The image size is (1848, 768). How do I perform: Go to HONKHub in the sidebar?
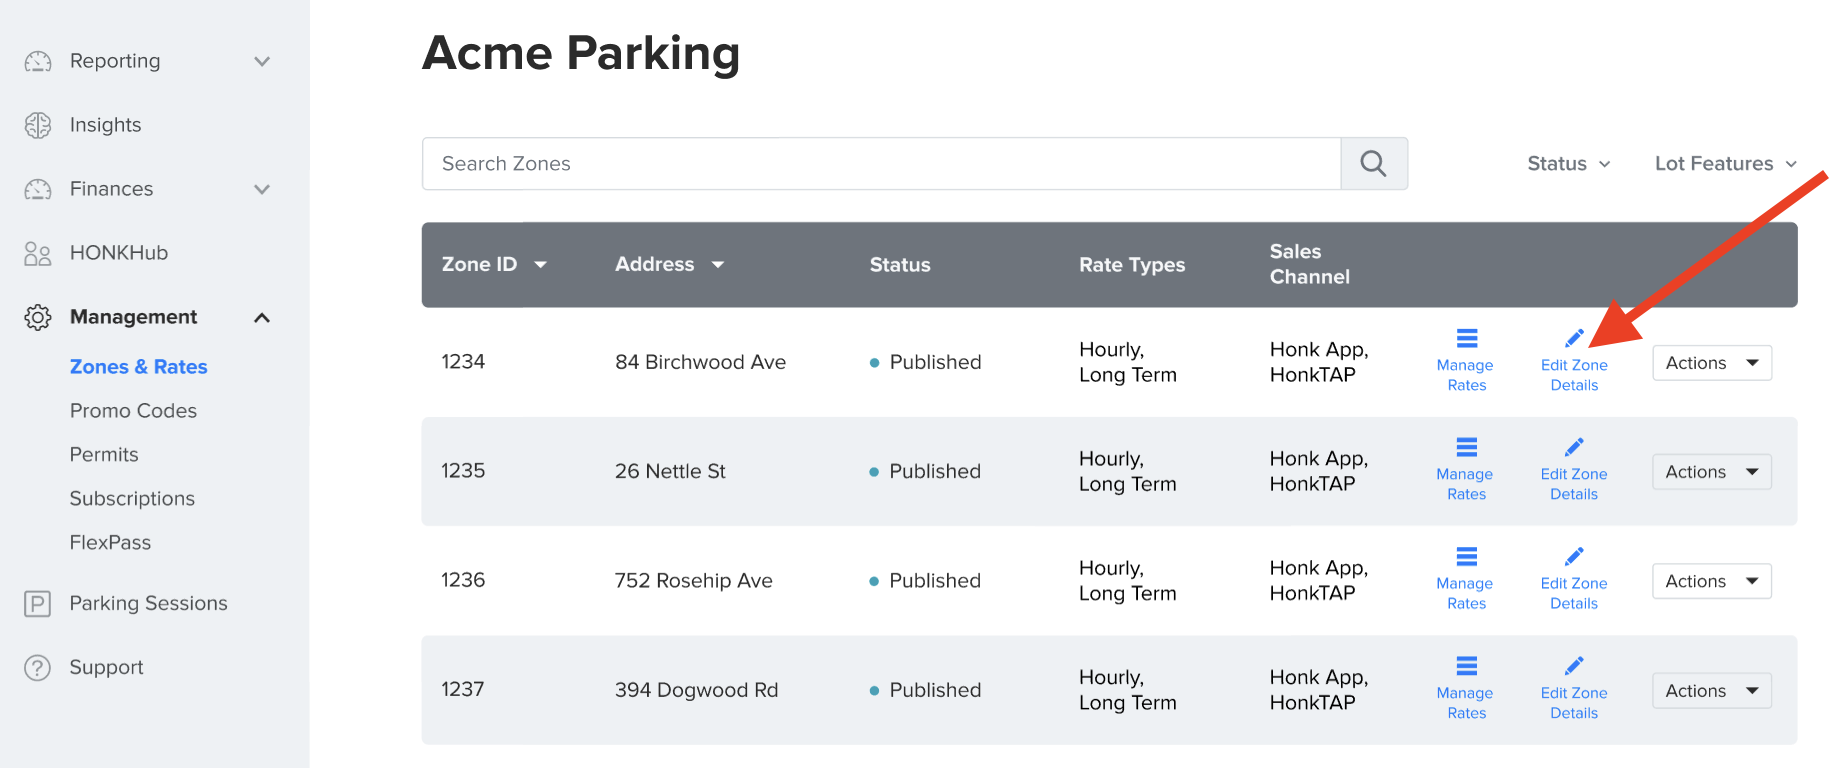pos(118,253)
